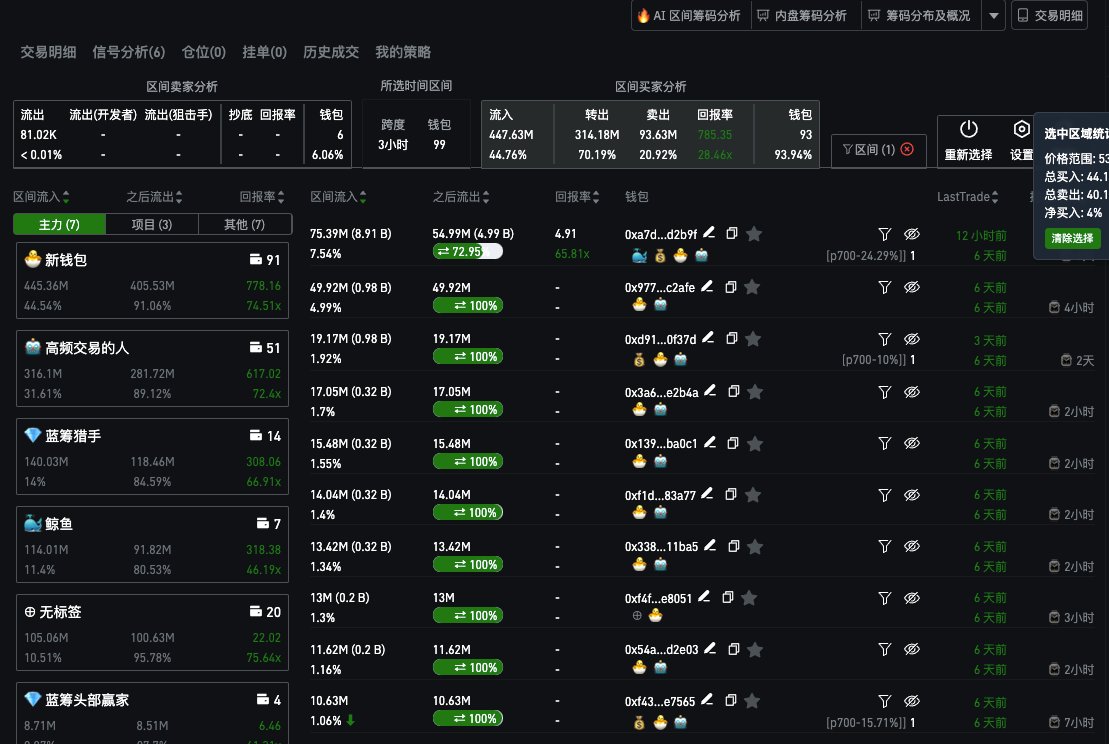
Task: Filter by wallet 0xf43...e7565
Action: pos(884,701)
